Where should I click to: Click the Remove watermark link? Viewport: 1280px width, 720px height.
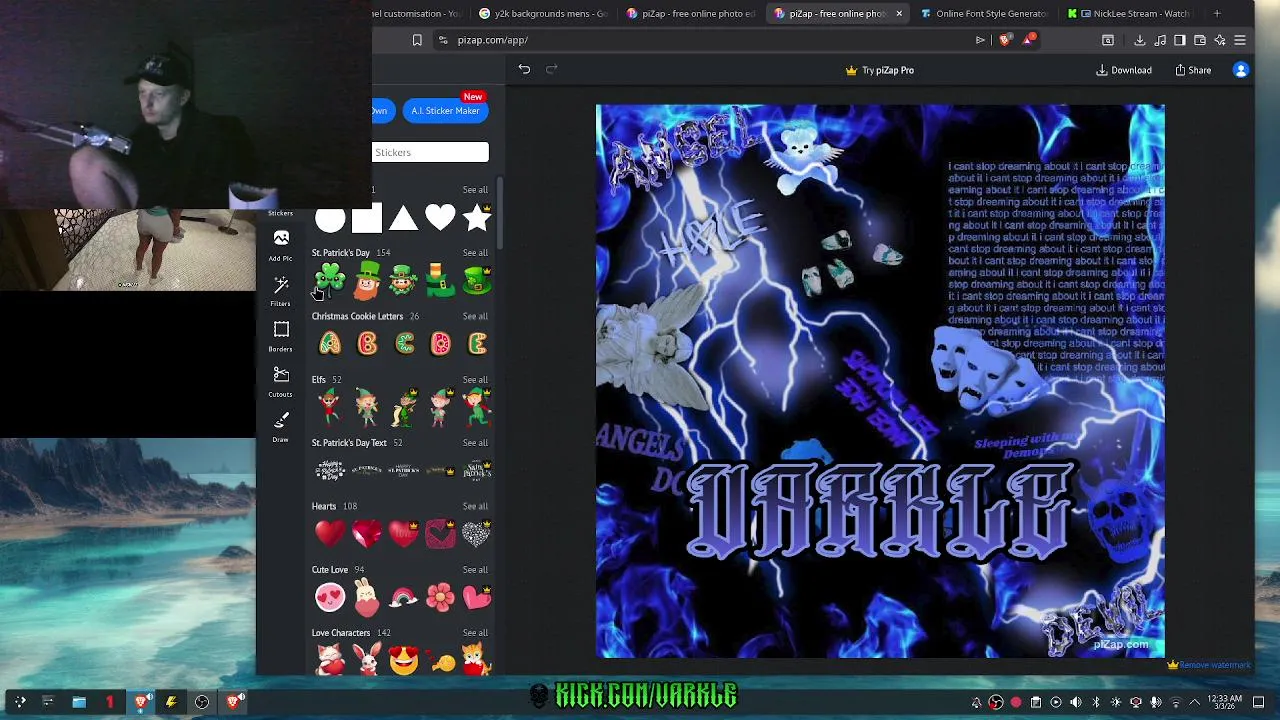pyautogui.click(x=1209, y=665)
